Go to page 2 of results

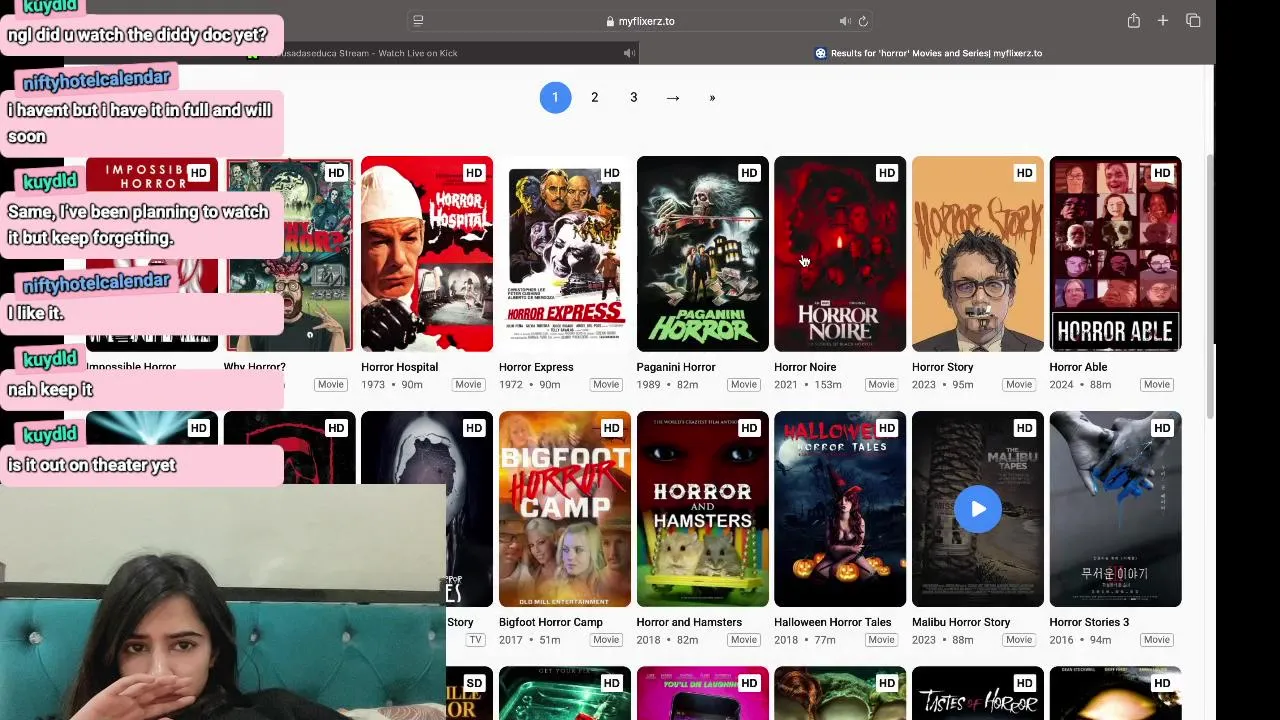tap(594, 97)
